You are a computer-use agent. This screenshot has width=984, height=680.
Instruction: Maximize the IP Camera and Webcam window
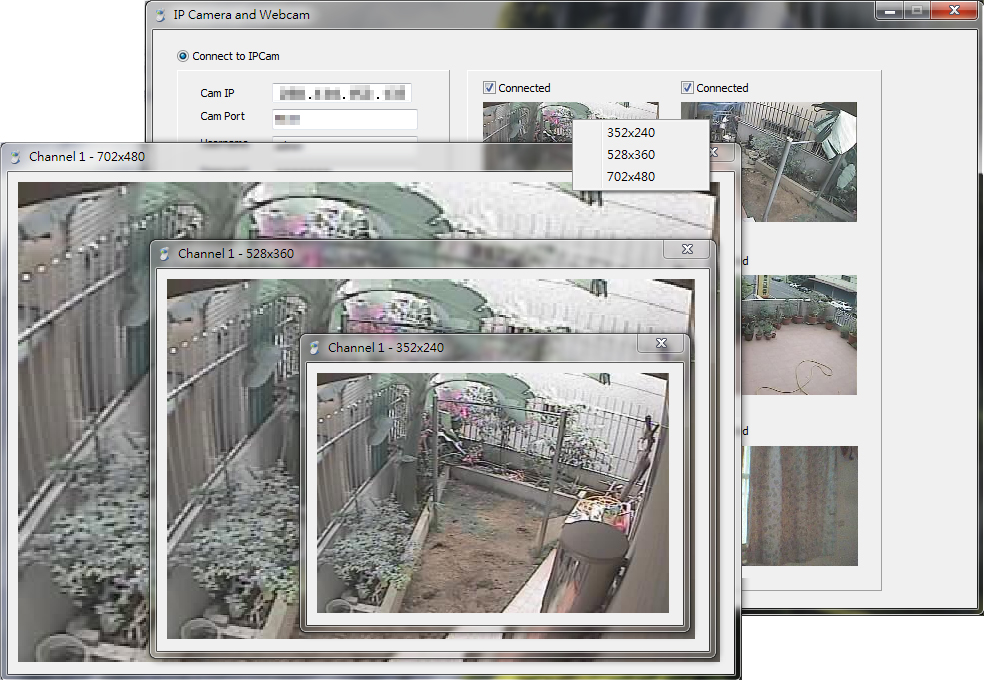point(917,11)
